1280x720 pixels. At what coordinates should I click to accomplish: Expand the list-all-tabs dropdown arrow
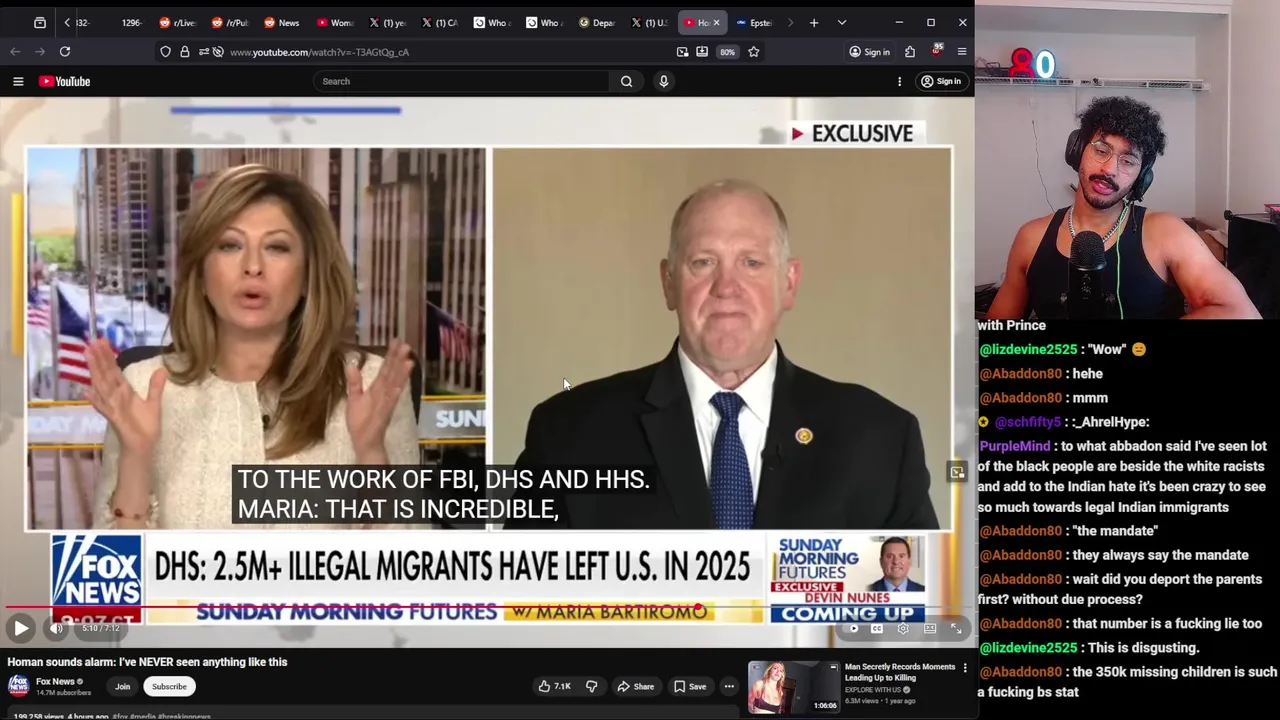tap(842, 22)
